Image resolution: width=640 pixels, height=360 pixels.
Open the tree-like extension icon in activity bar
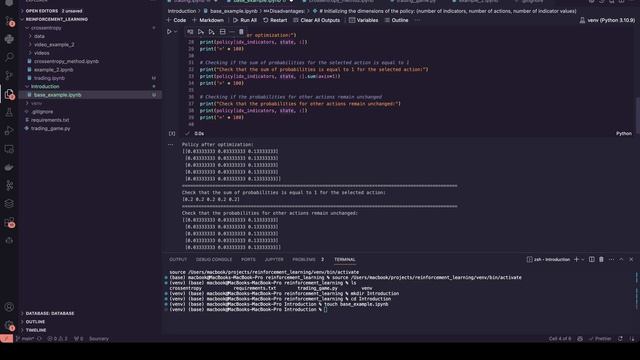point(9,185)
